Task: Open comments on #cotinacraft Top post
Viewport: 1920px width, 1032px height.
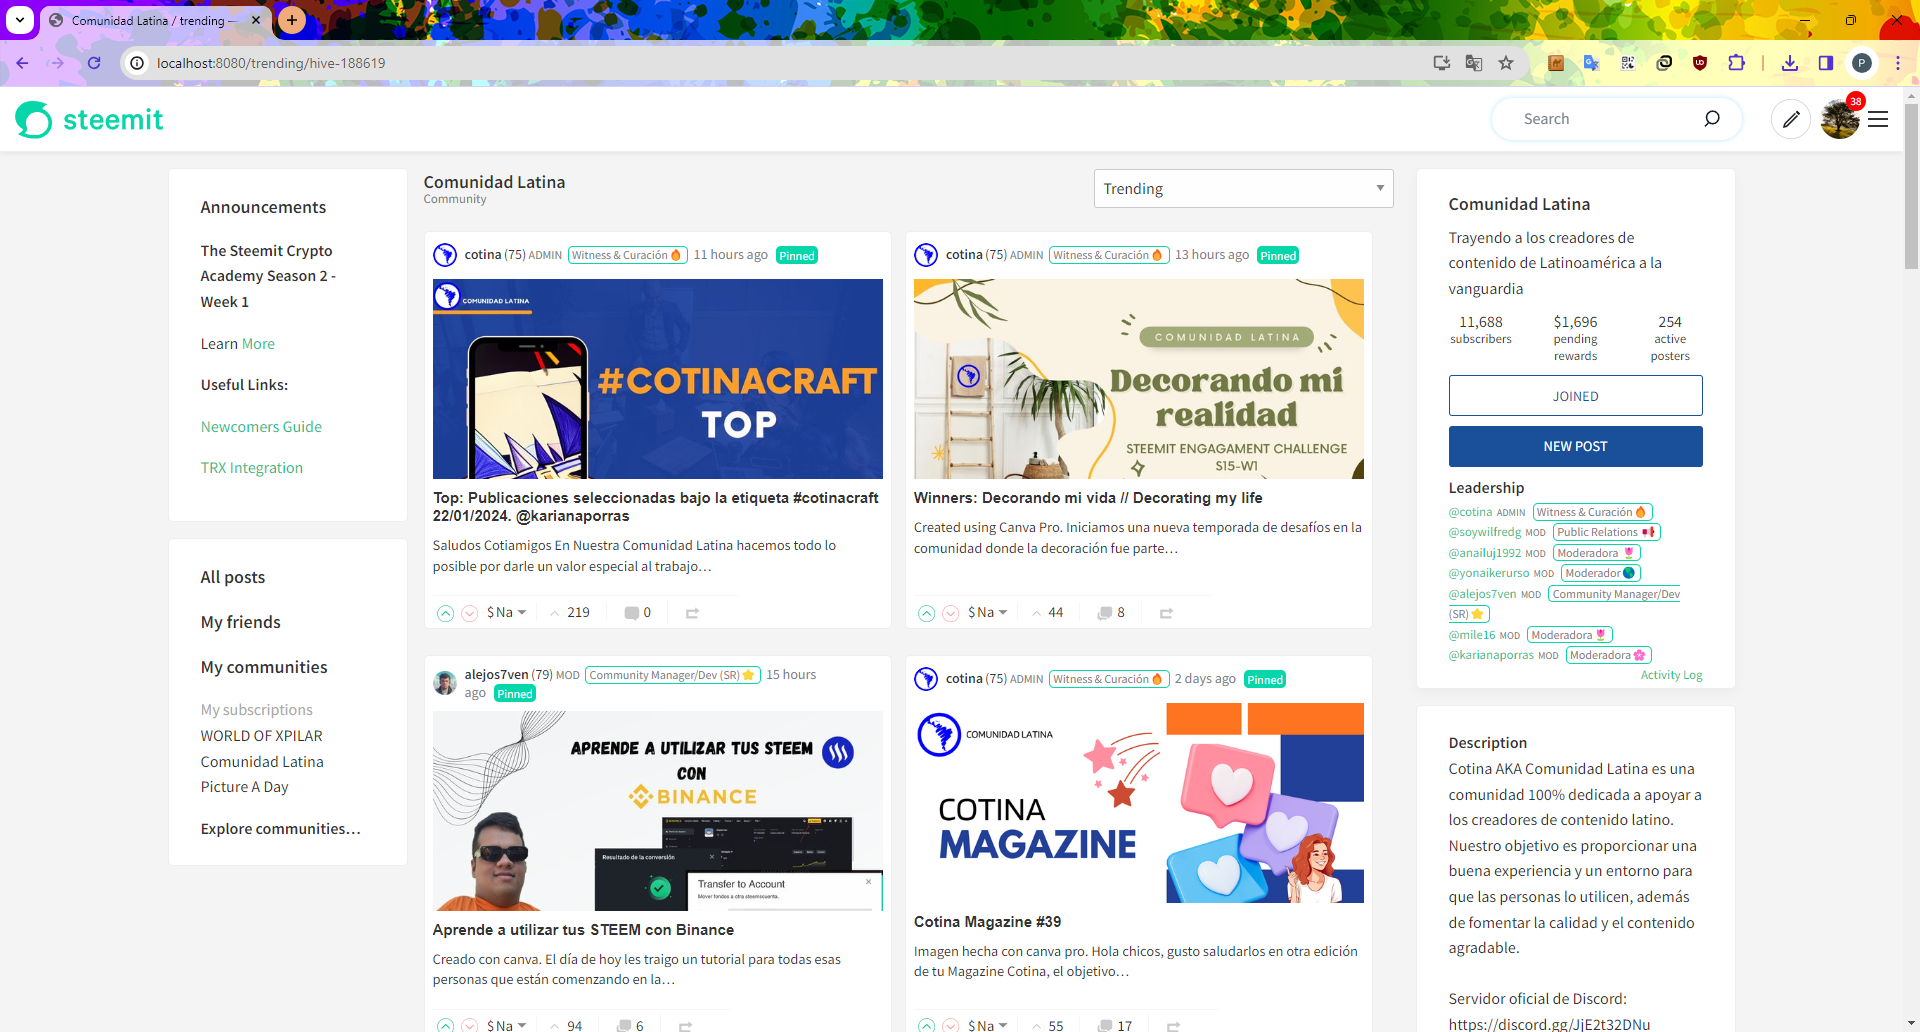Action: click(x=637, y=613)
